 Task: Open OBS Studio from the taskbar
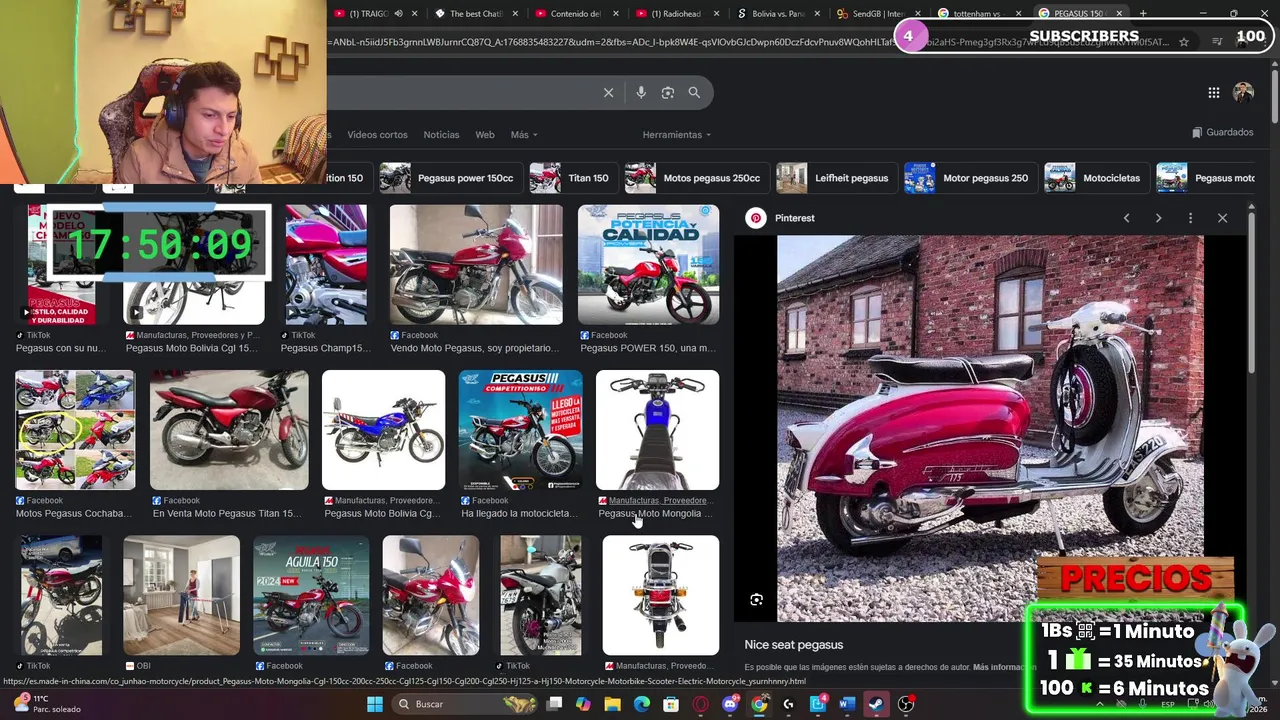pos(906,704)
